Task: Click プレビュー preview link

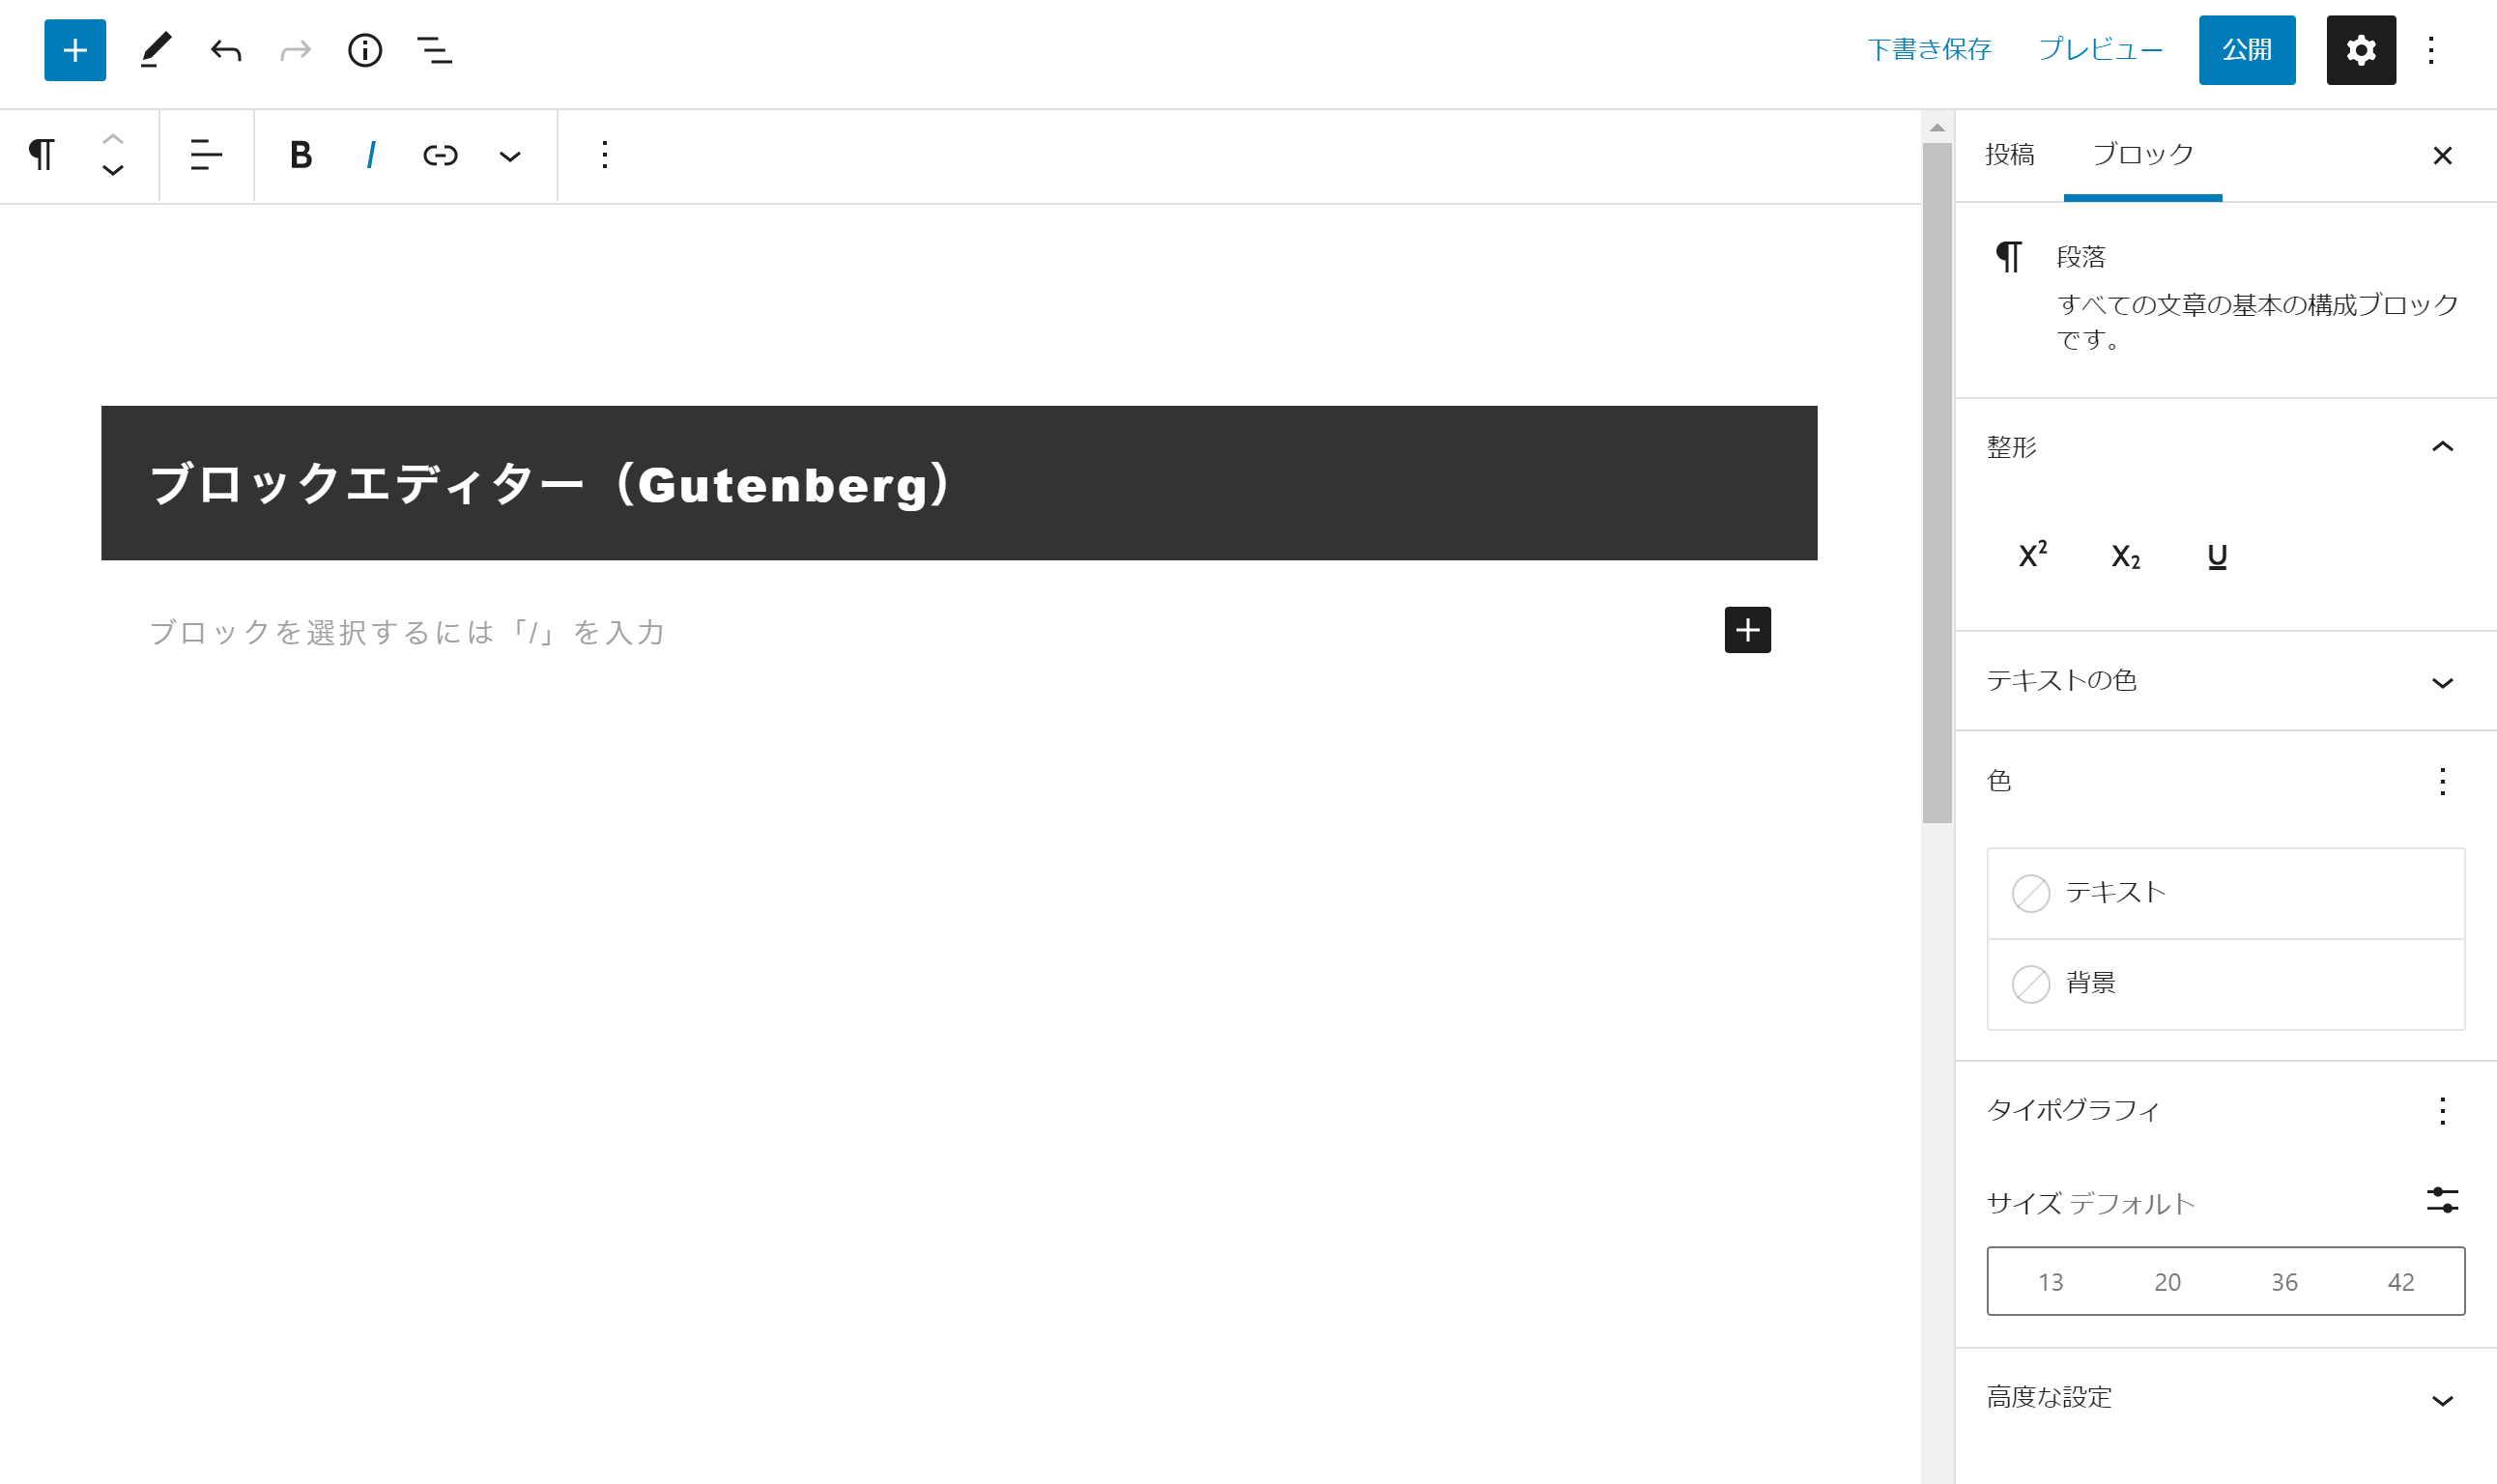Action: 2101,50
